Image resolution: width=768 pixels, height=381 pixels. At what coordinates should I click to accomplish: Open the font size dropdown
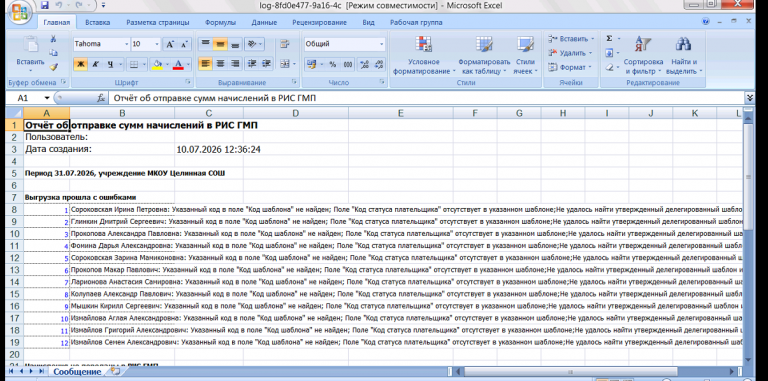(157, 44)
